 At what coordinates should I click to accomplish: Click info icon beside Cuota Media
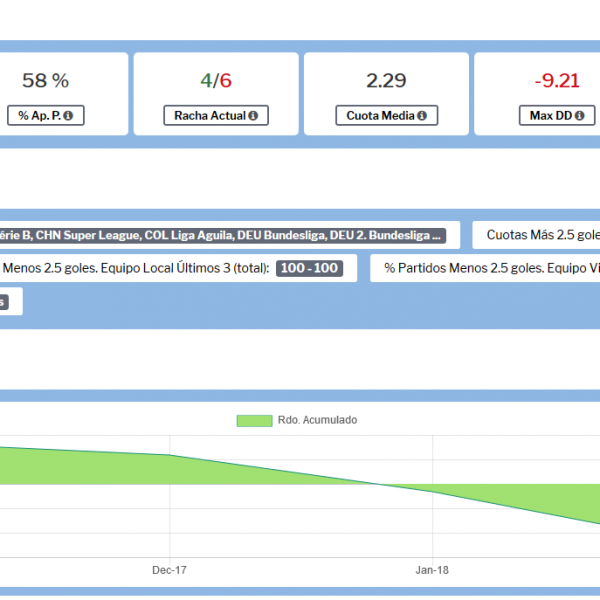tap(422, 116)
